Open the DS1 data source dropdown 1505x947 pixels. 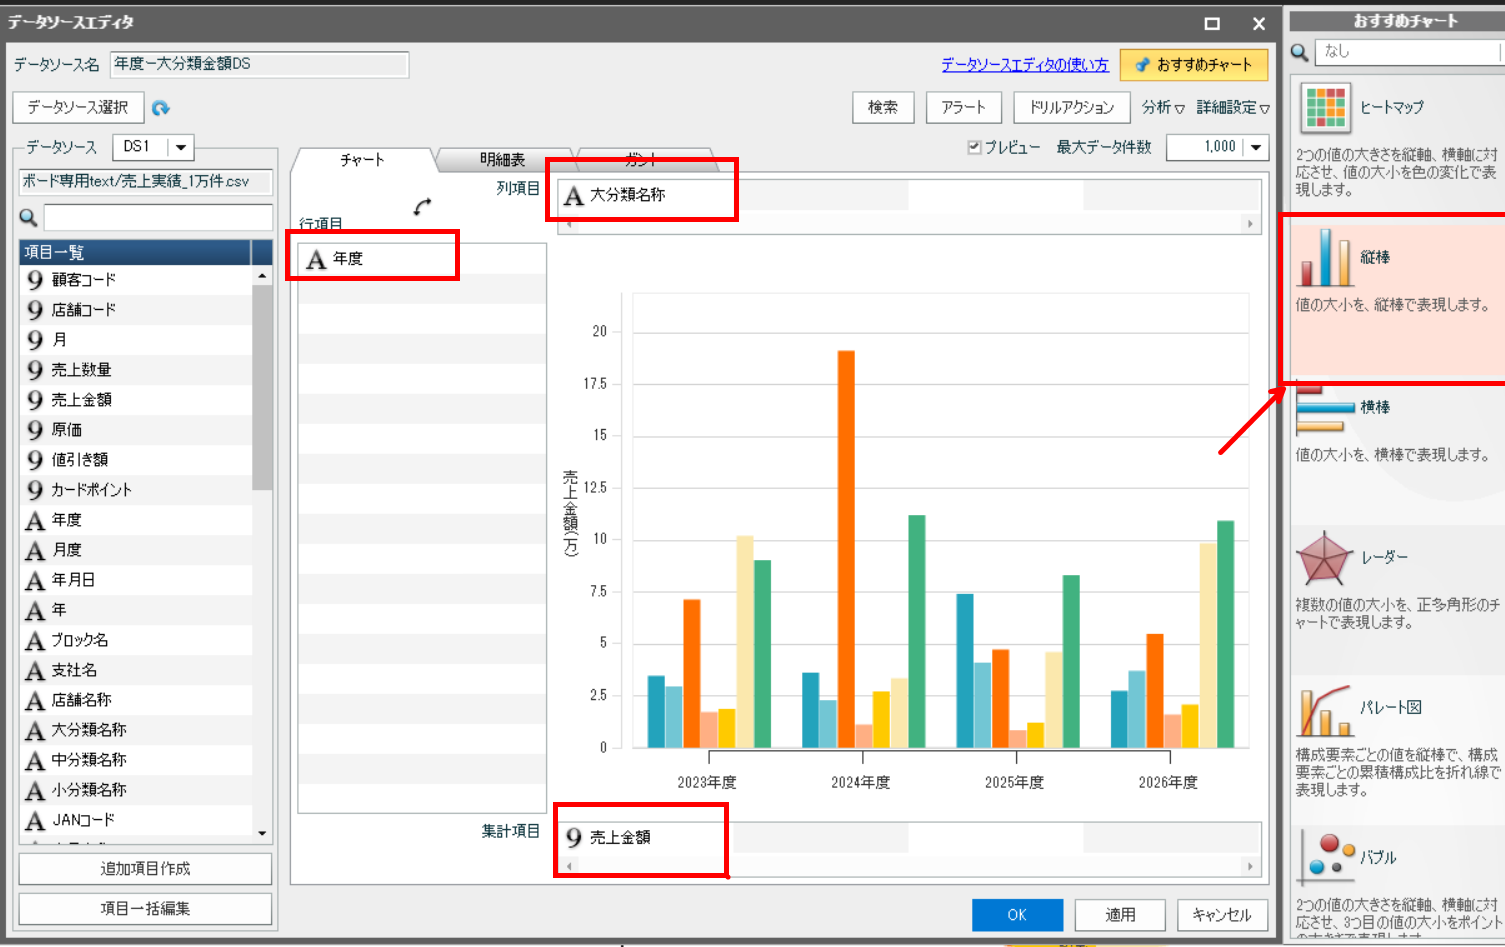click(x=180, y=147)
